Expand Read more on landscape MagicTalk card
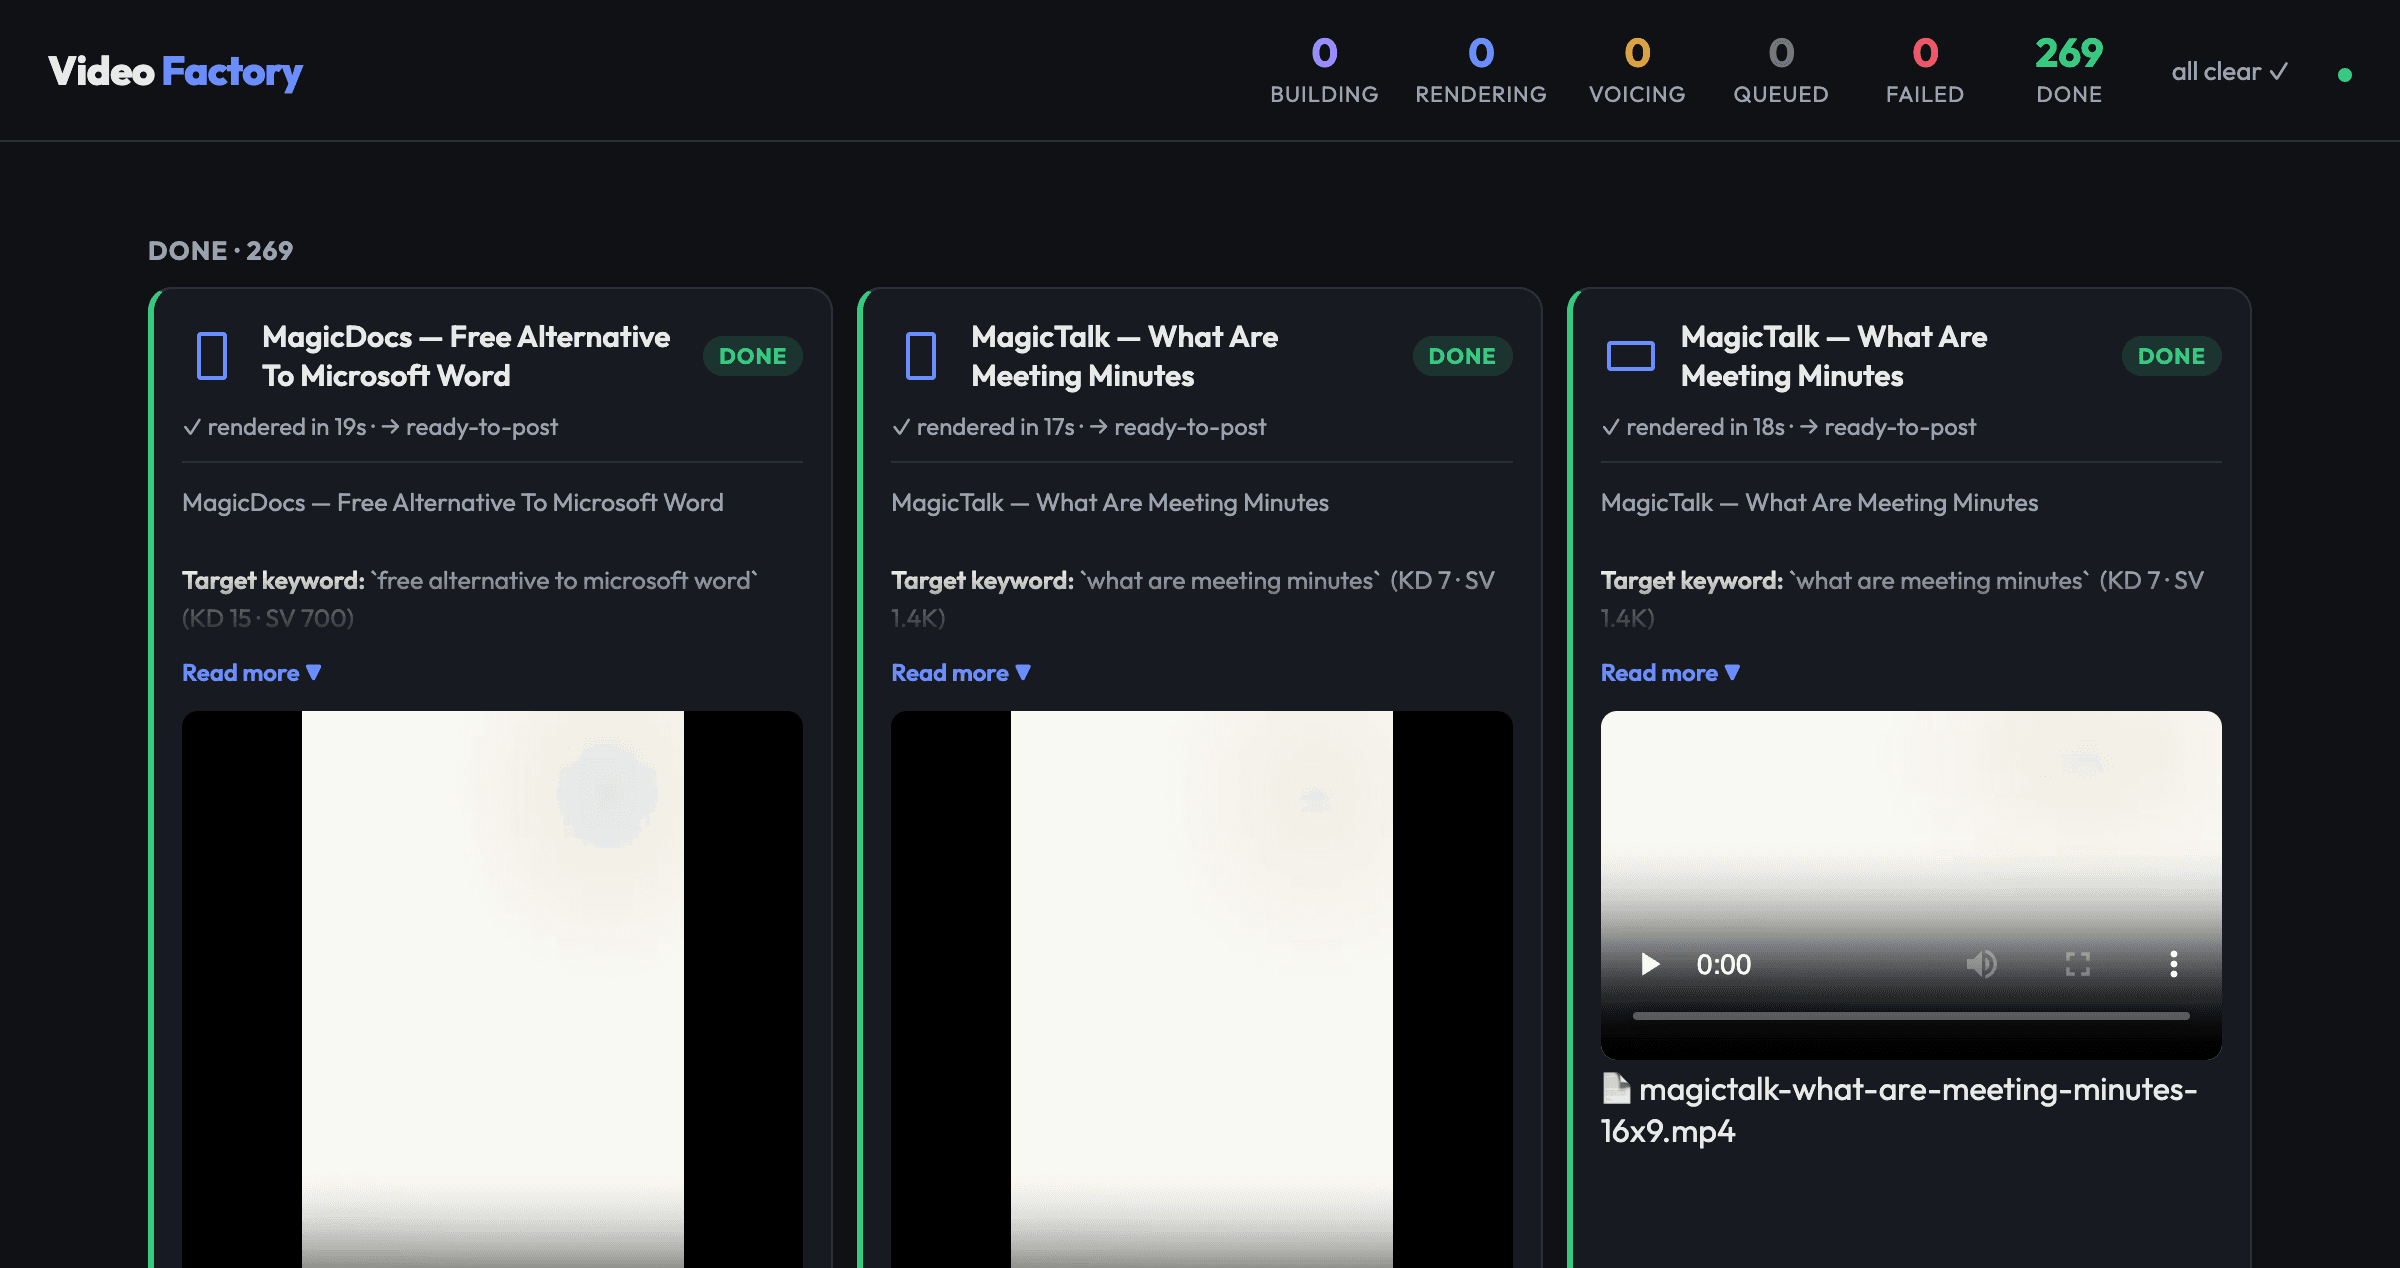 click(1670, 673)
